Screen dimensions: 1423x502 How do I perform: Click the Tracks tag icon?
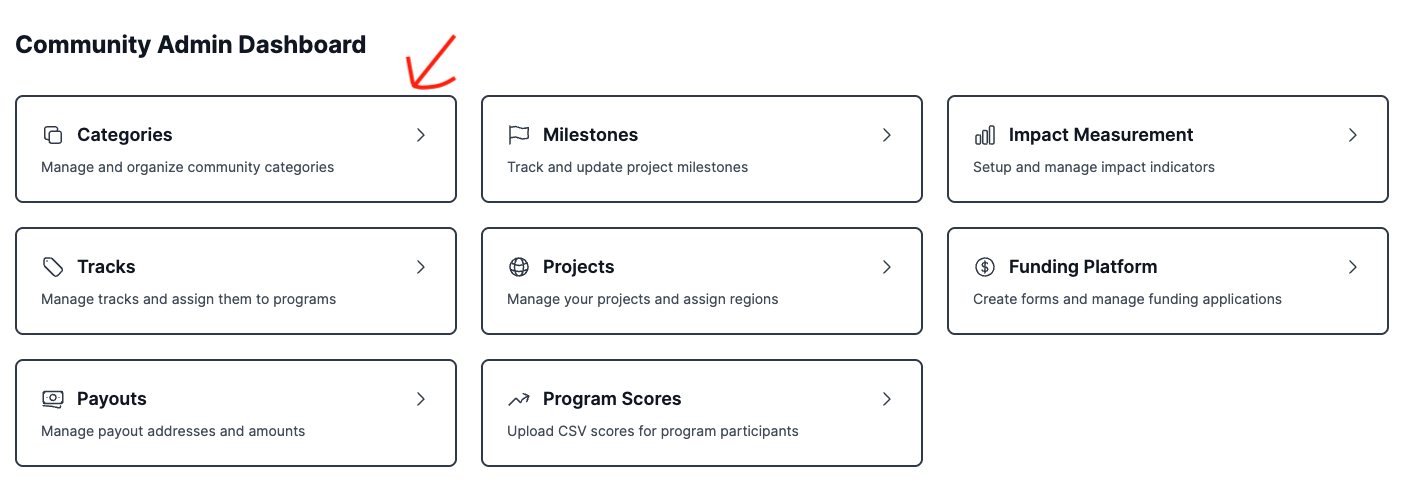pyautogui.click(x=53, y=267)
